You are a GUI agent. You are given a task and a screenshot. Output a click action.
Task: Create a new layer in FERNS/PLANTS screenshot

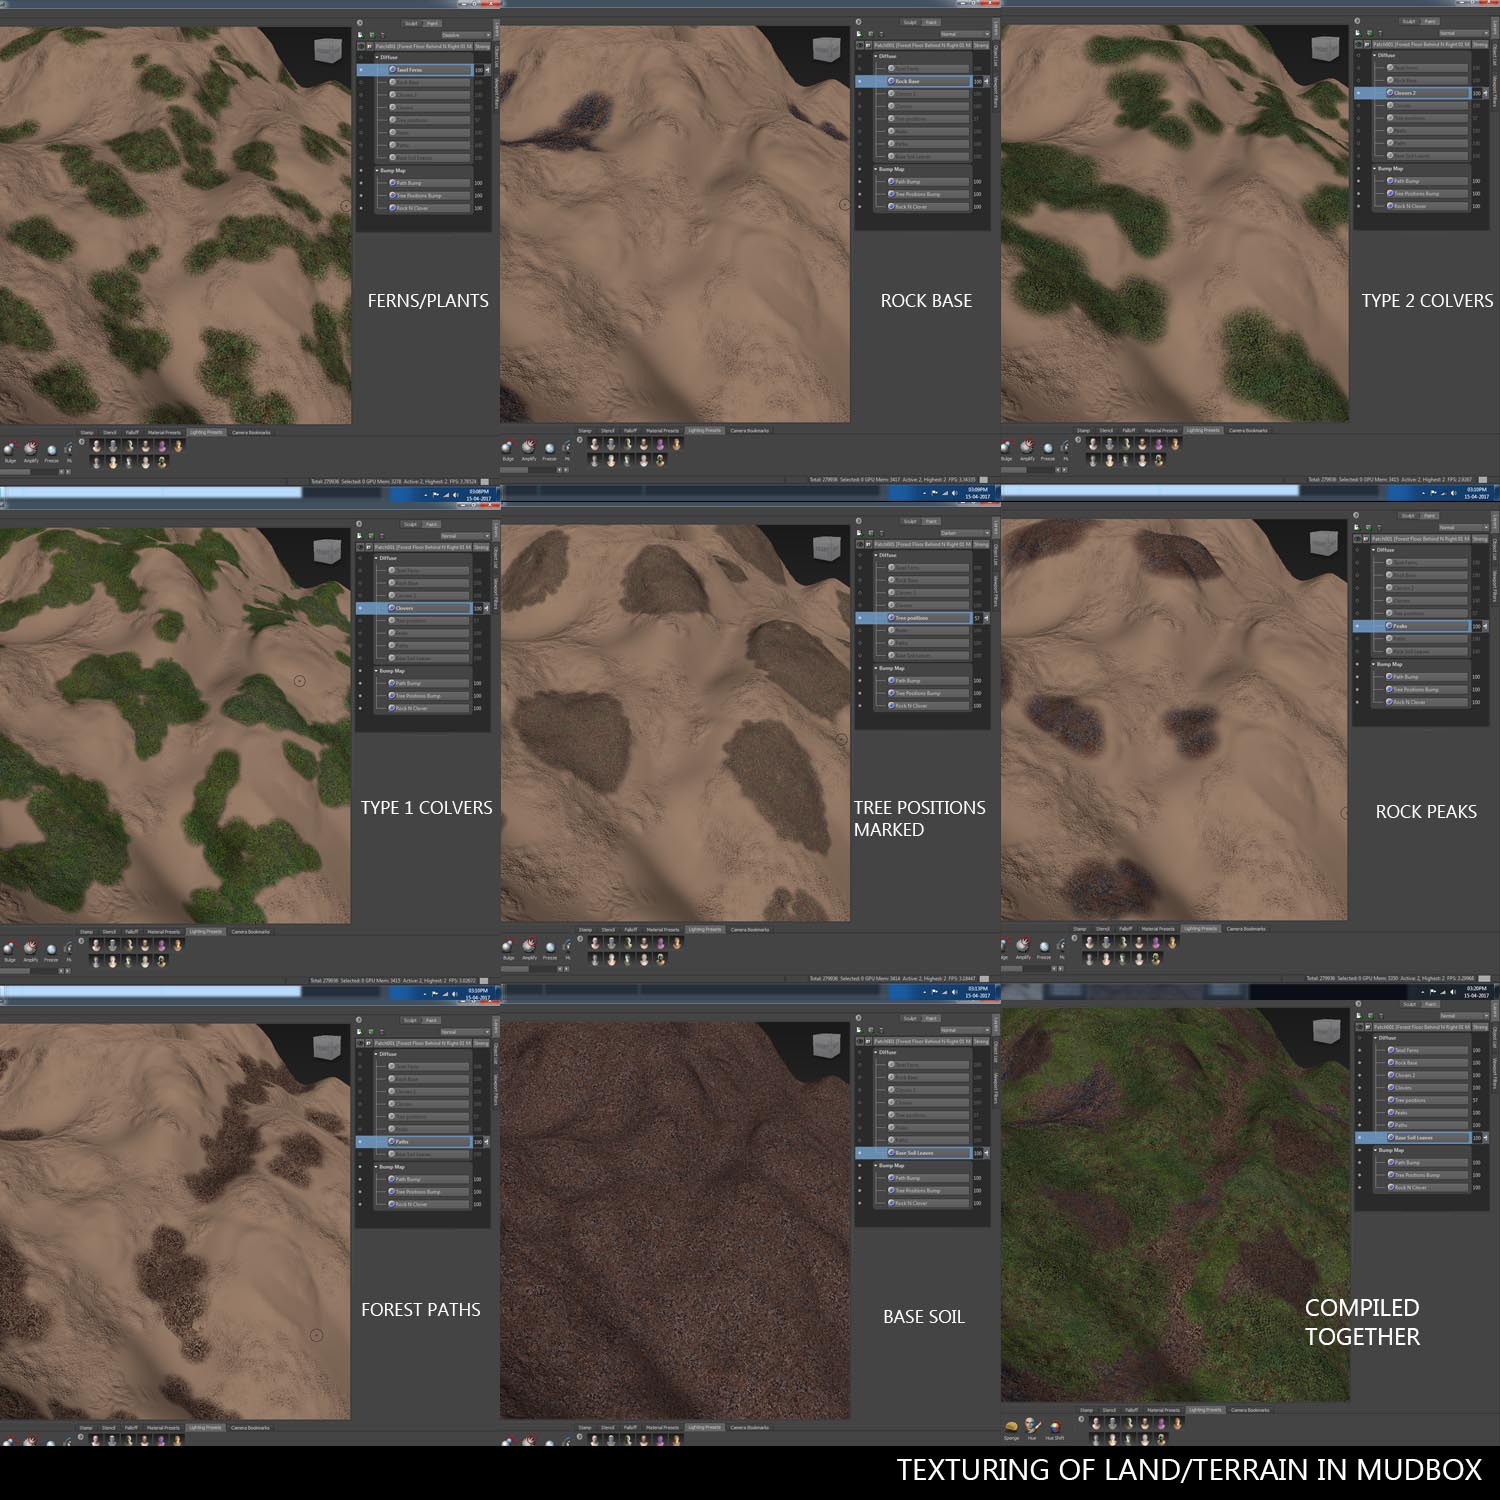(x=361, y=34)
